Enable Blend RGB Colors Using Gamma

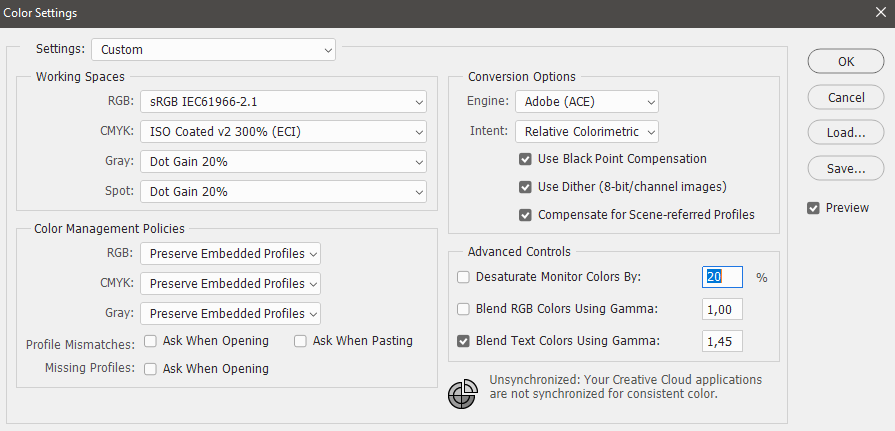click(x=463, y=309)
